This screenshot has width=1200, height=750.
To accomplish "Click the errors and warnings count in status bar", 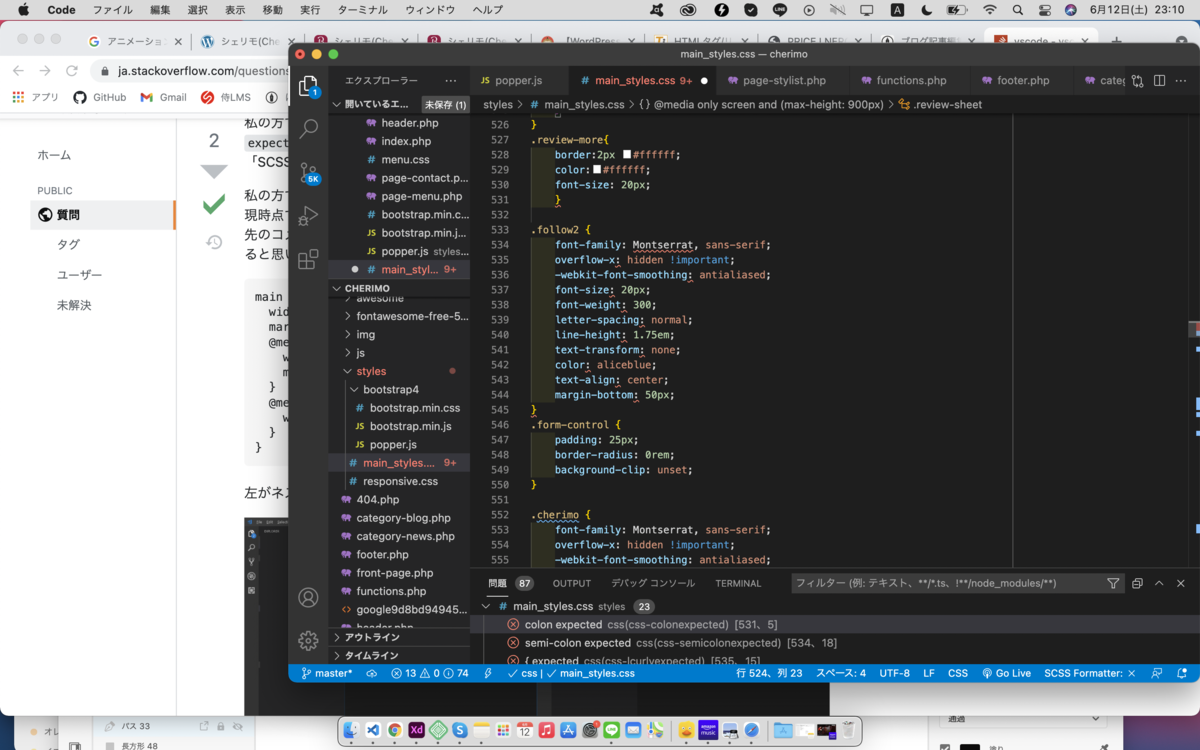I will click(x=430, y=673).
